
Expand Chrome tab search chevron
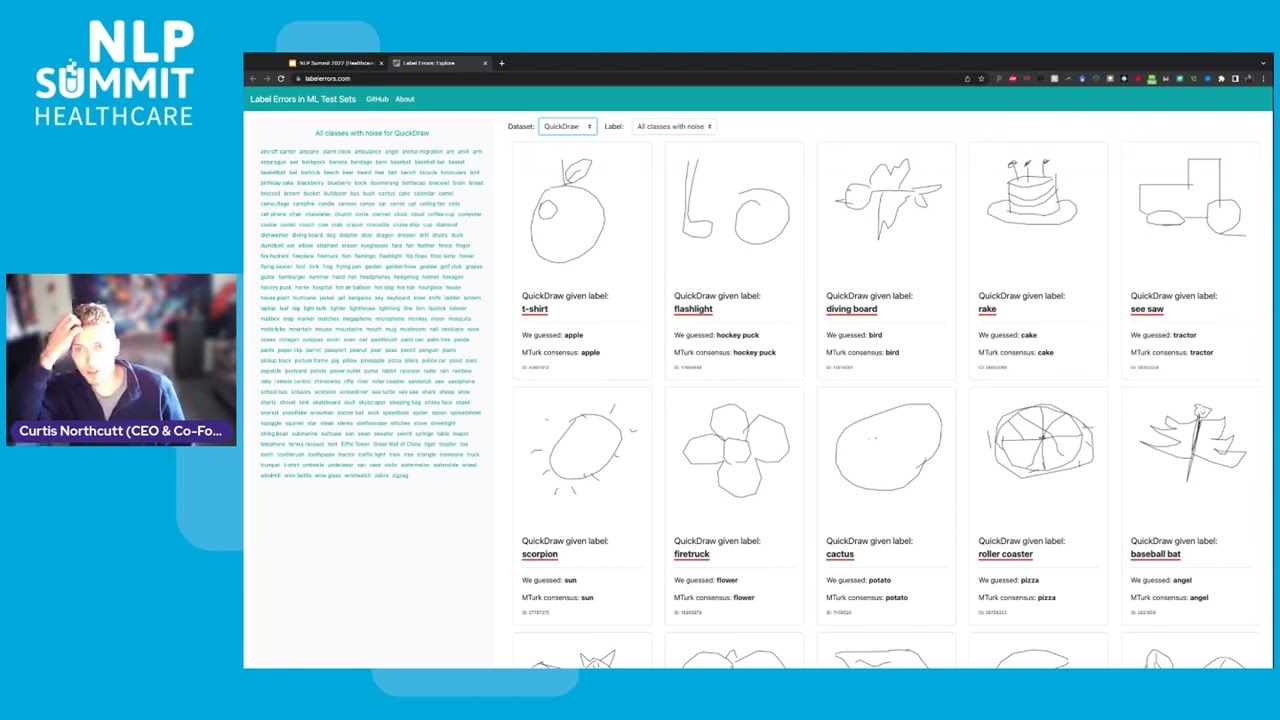point(1263,63)
